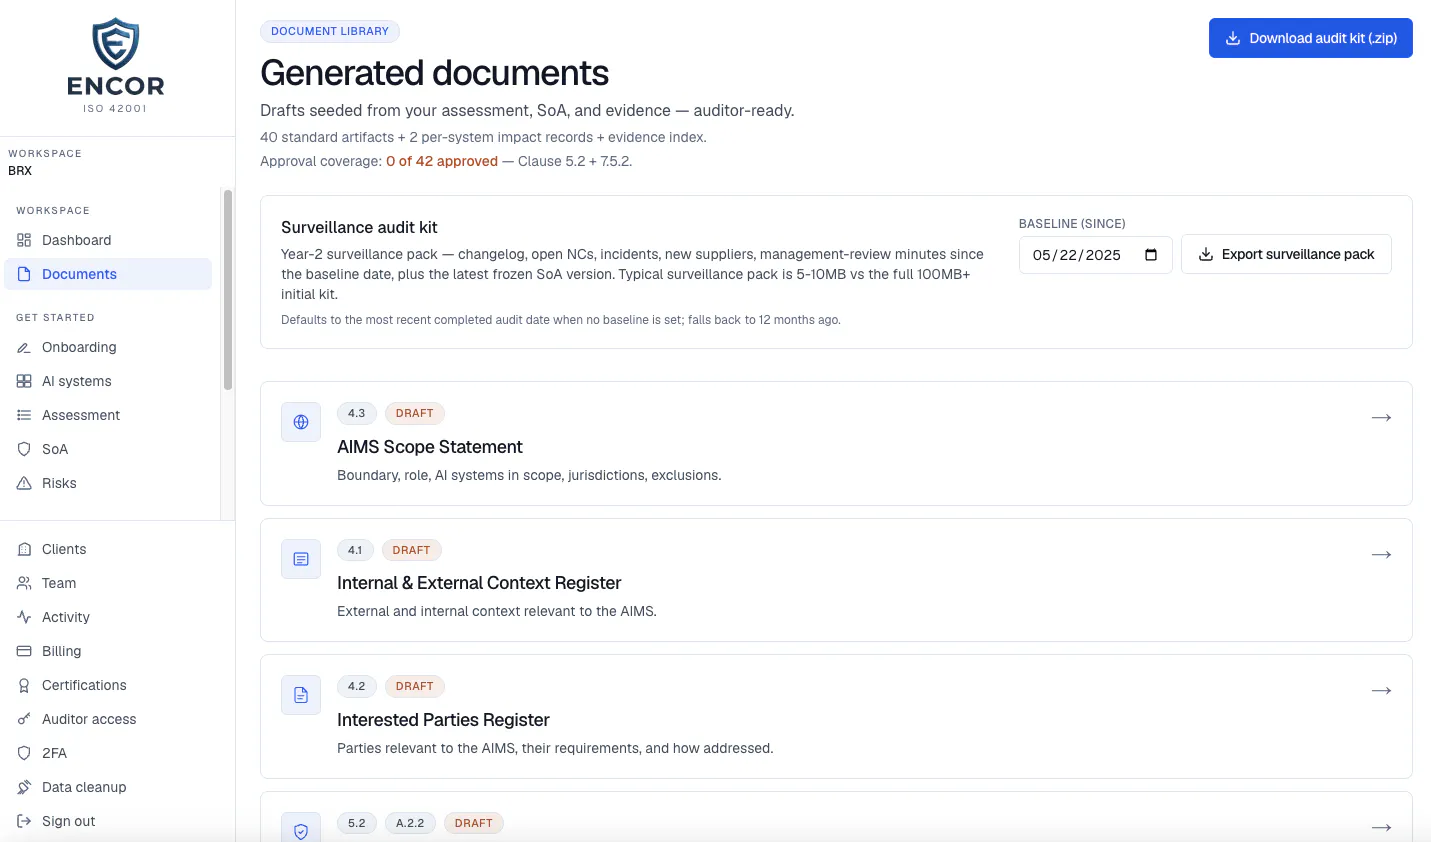Click the SoA shield icon

pyautogui.click(x=24, y=449)
